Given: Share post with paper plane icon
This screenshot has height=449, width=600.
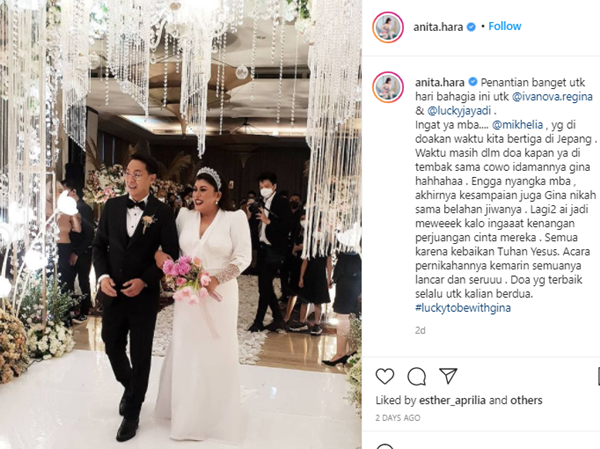Looking at the screenshot, I should [x=448, y=376].
